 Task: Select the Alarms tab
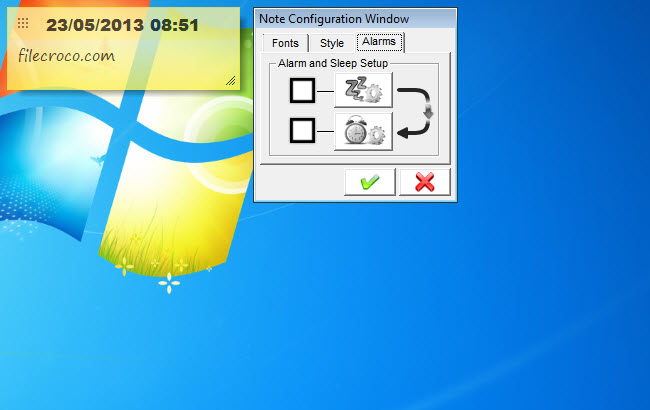[379, 42]
